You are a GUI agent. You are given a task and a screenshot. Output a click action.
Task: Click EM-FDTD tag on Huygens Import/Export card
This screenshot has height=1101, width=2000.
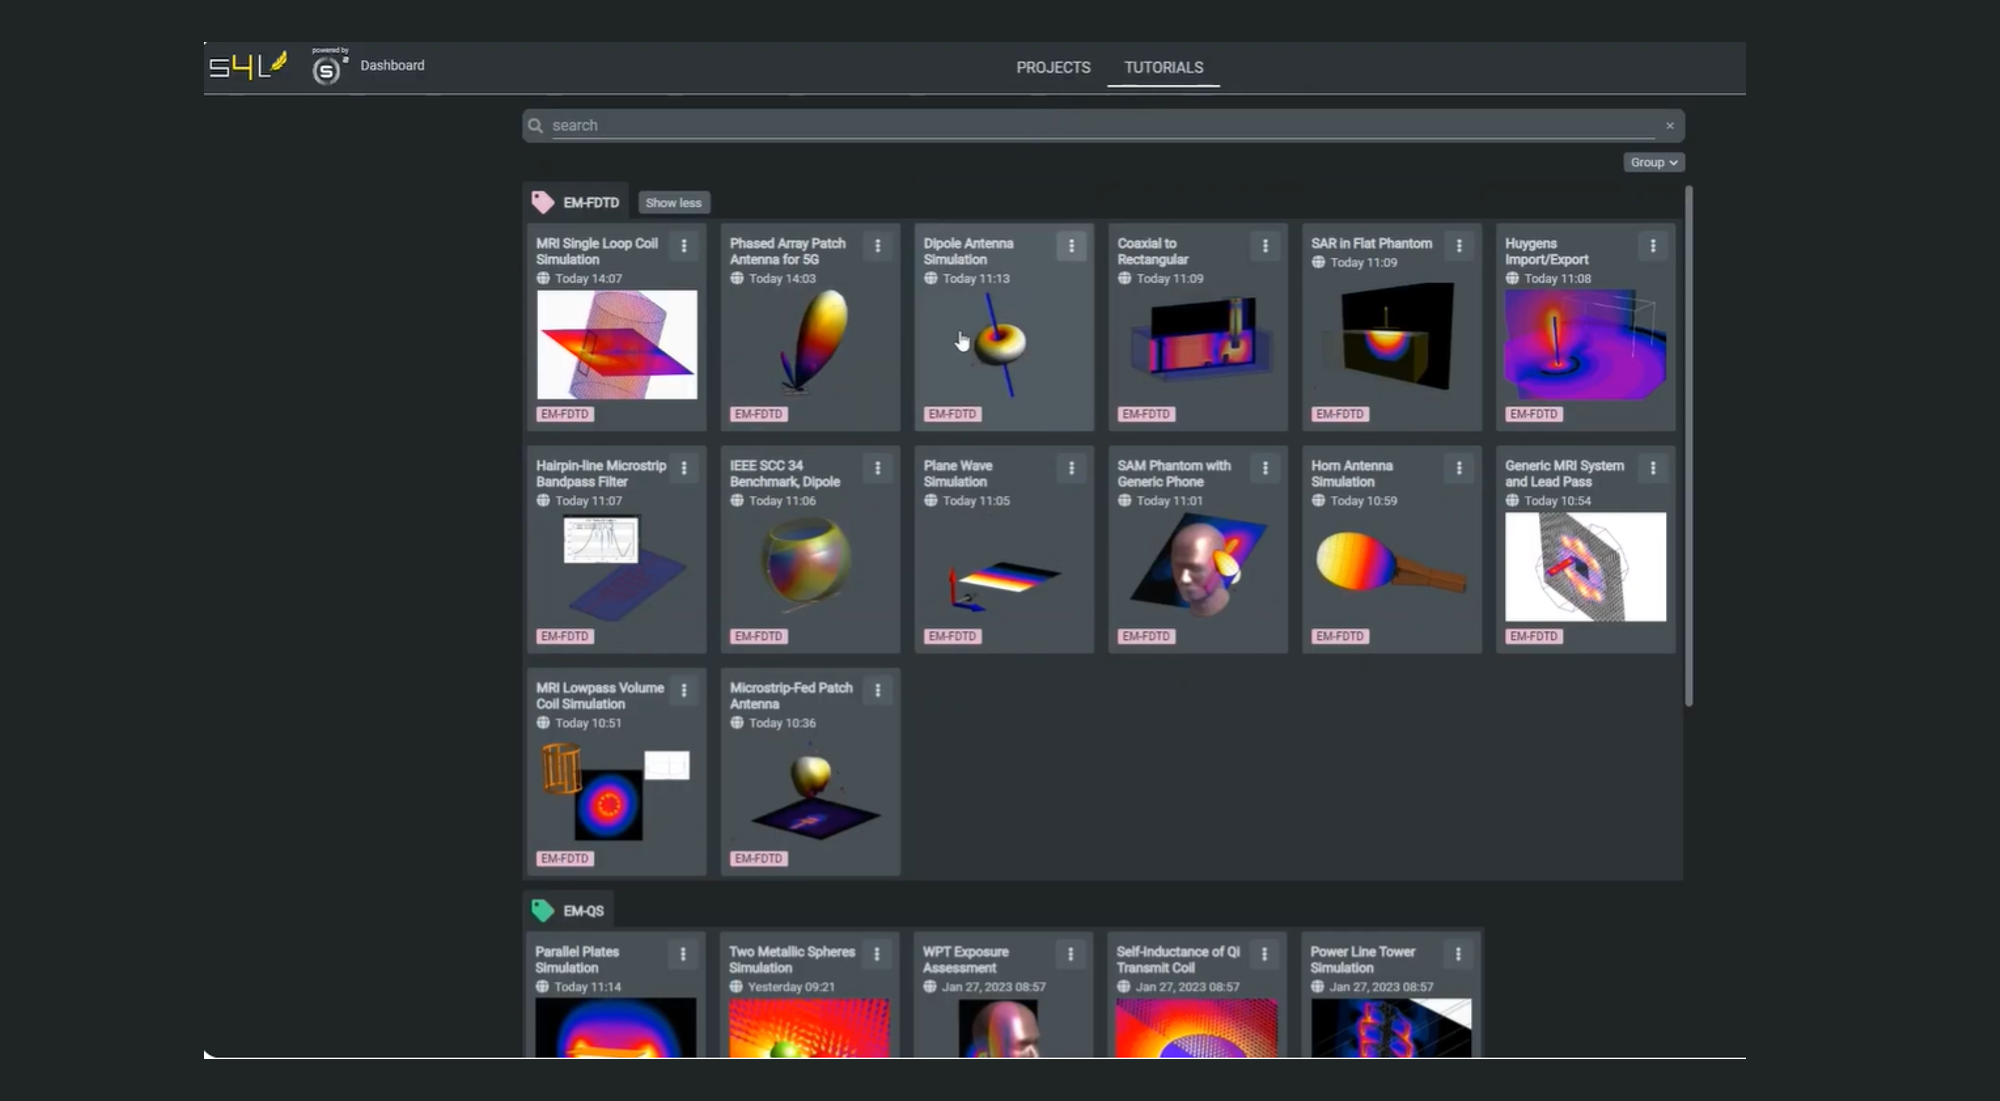[1534, 414]
